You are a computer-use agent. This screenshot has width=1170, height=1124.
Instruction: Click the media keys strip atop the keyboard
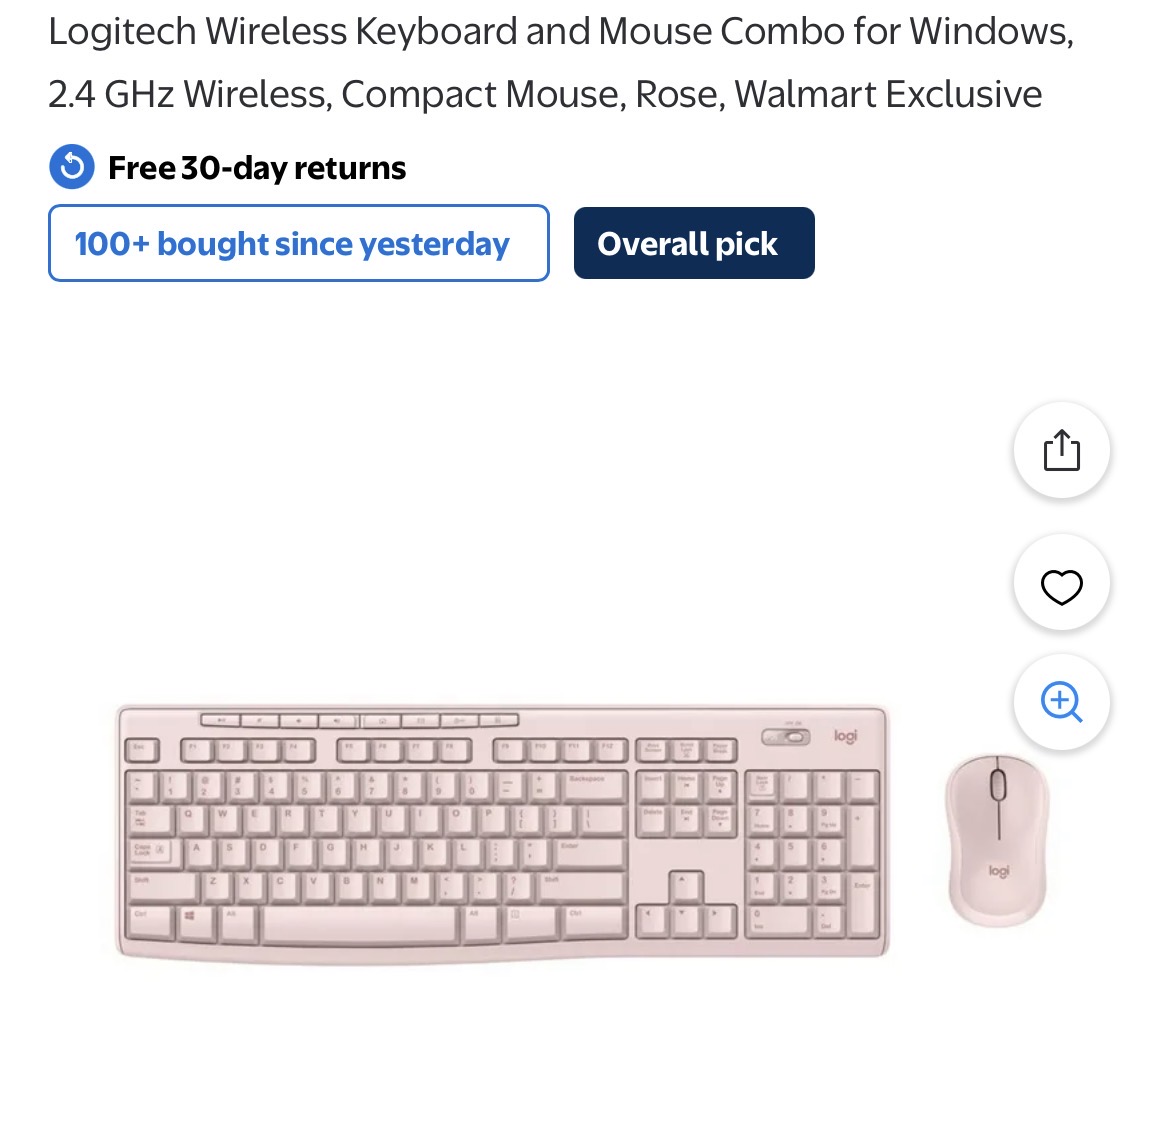(x=360, y=720)
